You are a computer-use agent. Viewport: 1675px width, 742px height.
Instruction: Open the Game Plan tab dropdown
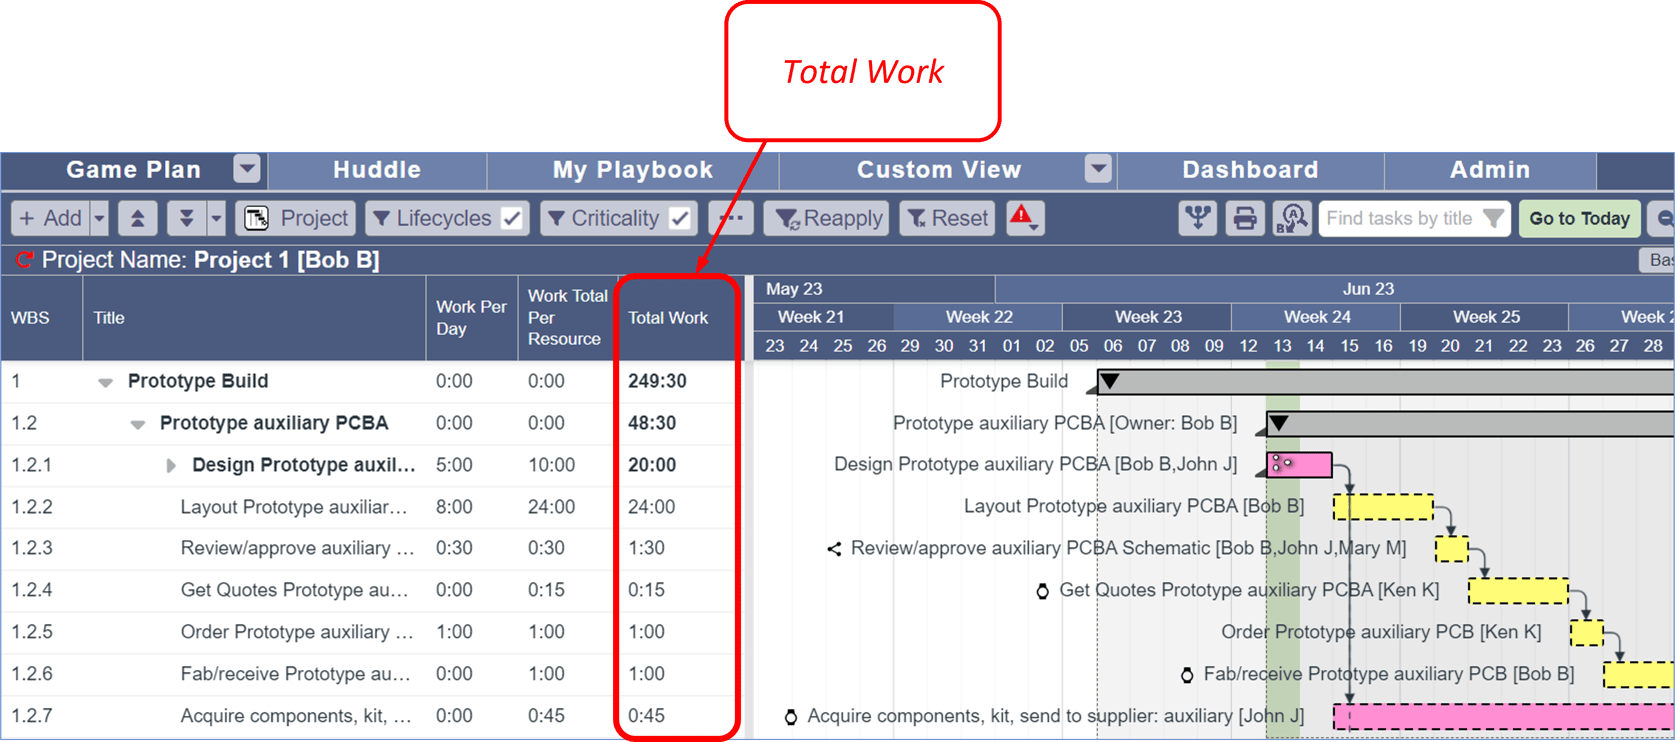[247, 169]
